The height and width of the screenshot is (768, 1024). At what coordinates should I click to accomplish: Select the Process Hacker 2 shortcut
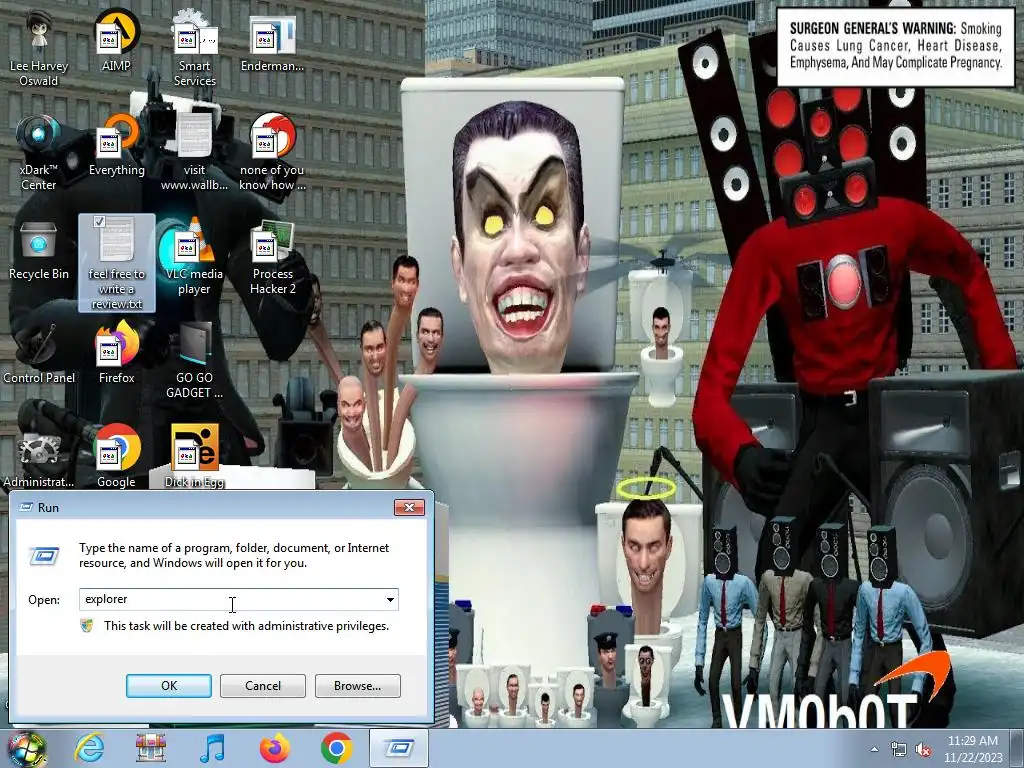(272, 258)
